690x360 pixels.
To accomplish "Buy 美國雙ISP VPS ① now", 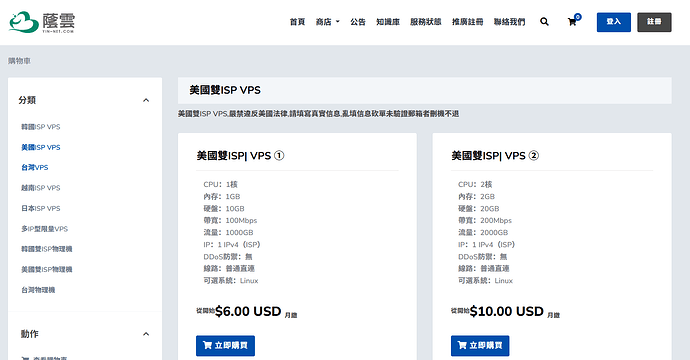I will point(225,345).
